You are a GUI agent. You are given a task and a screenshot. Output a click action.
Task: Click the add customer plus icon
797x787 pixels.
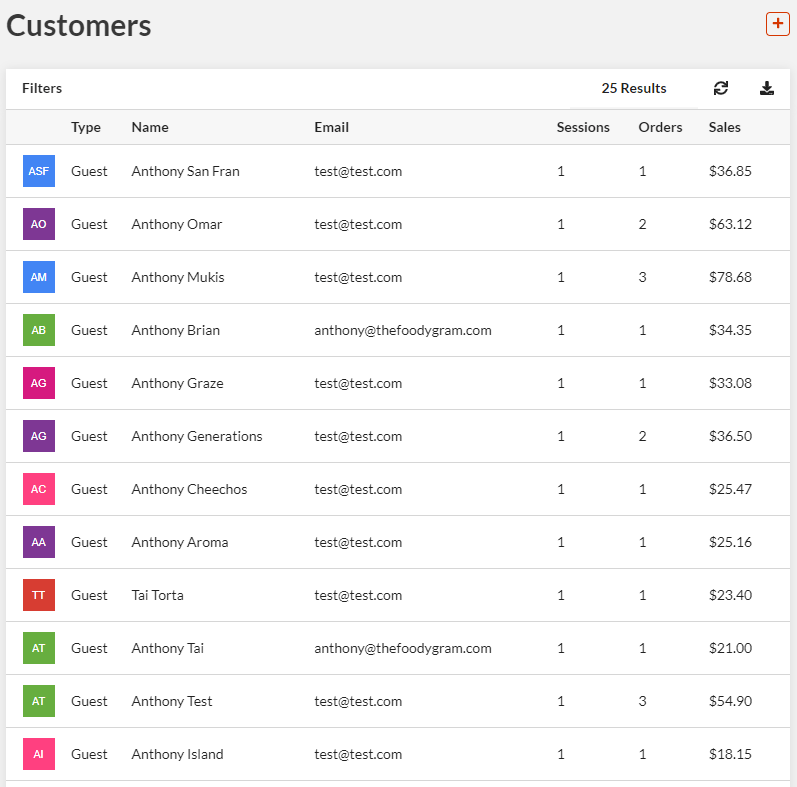[777, 24]
